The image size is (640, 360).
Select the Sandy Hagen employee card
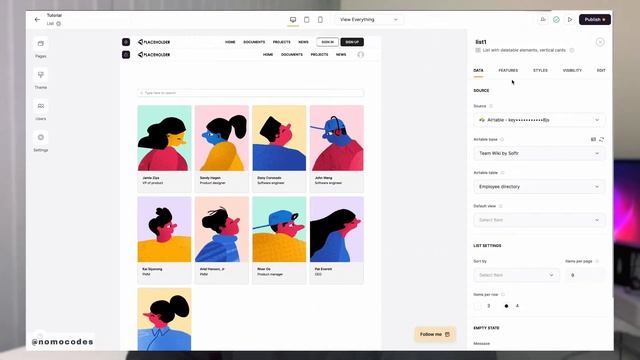(222, 149)
